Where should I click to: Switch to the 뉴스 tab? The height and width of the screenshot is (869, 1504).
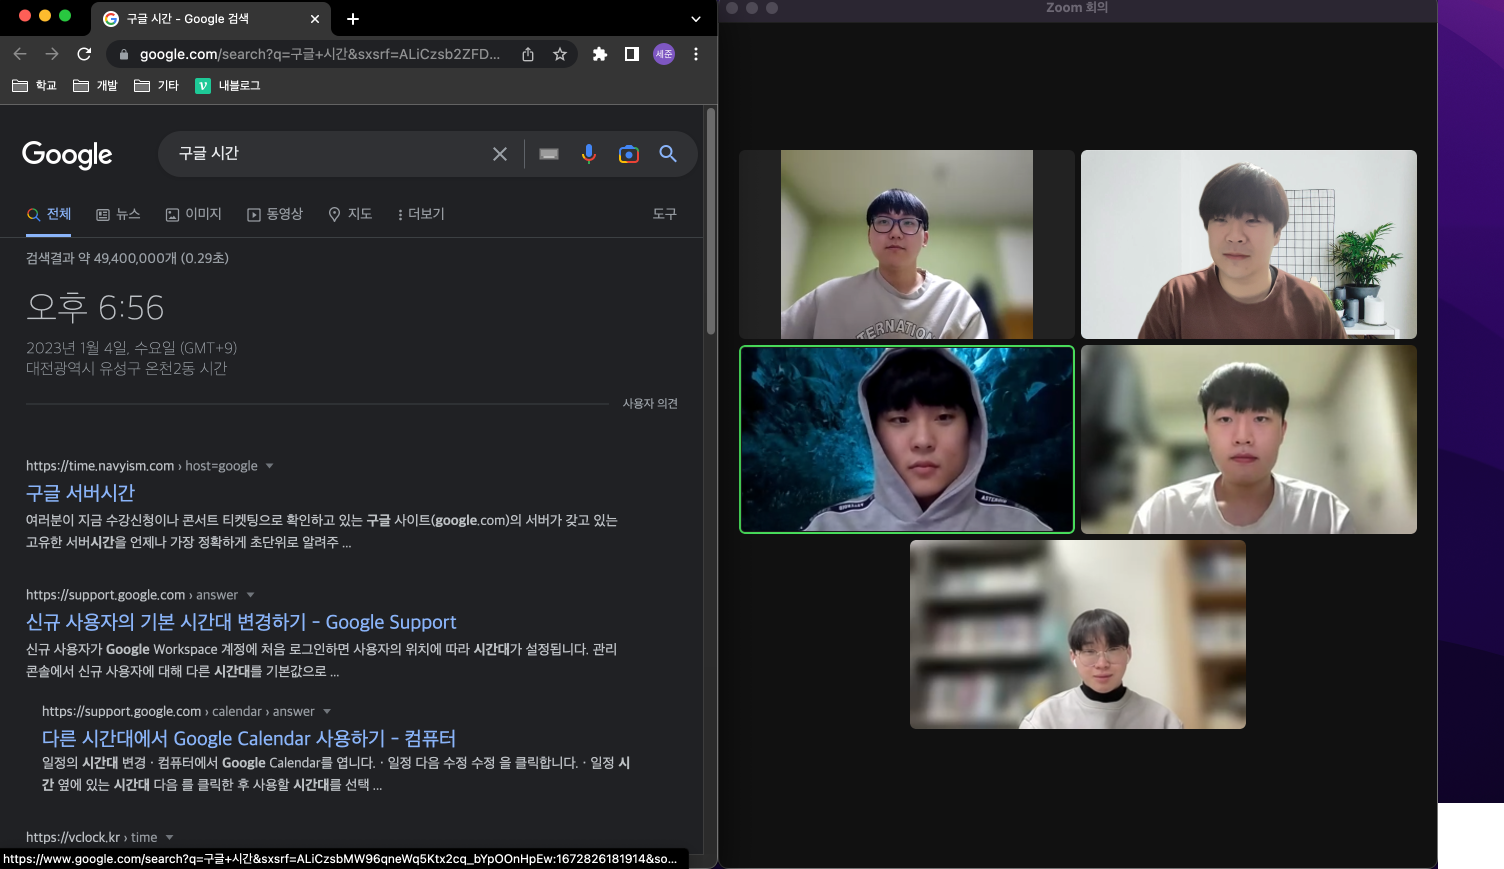[x=118, y=214]
